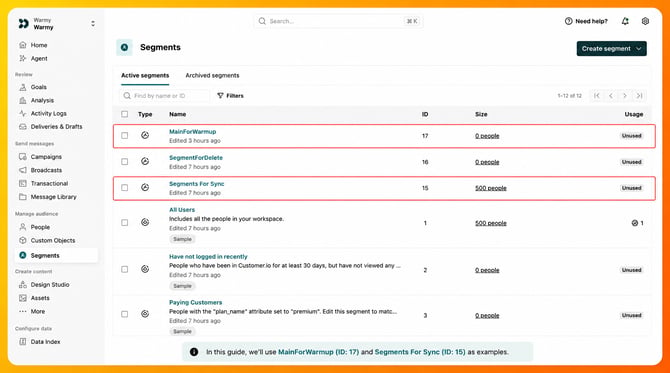This screenshot has width=670, height=373.
Task: Click the Data Index icon
Action: pos(23,342)
